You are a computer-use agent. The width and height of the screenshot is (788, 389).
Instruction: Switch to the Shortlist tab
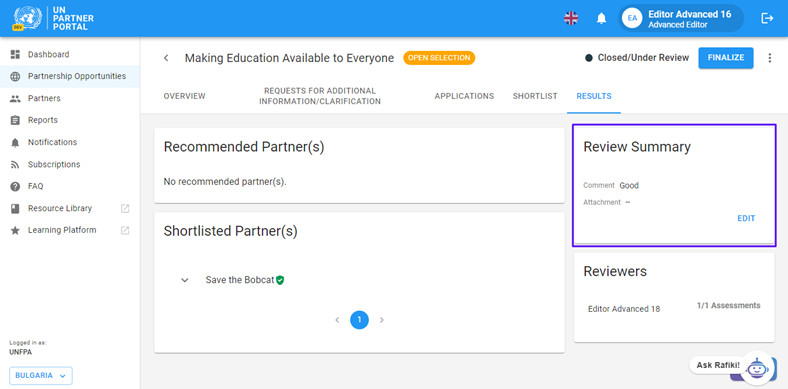pyautogui.click(x=535, y=96)
